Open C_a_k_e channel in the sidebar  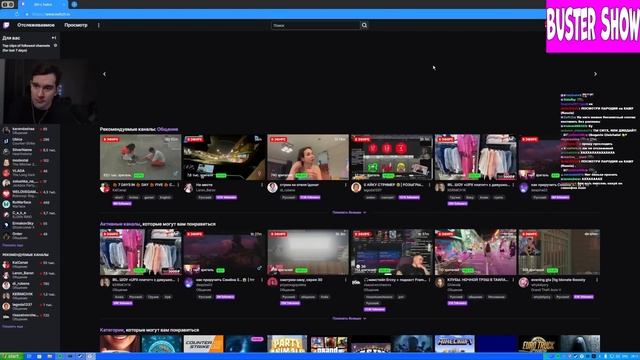click(29, 214)
